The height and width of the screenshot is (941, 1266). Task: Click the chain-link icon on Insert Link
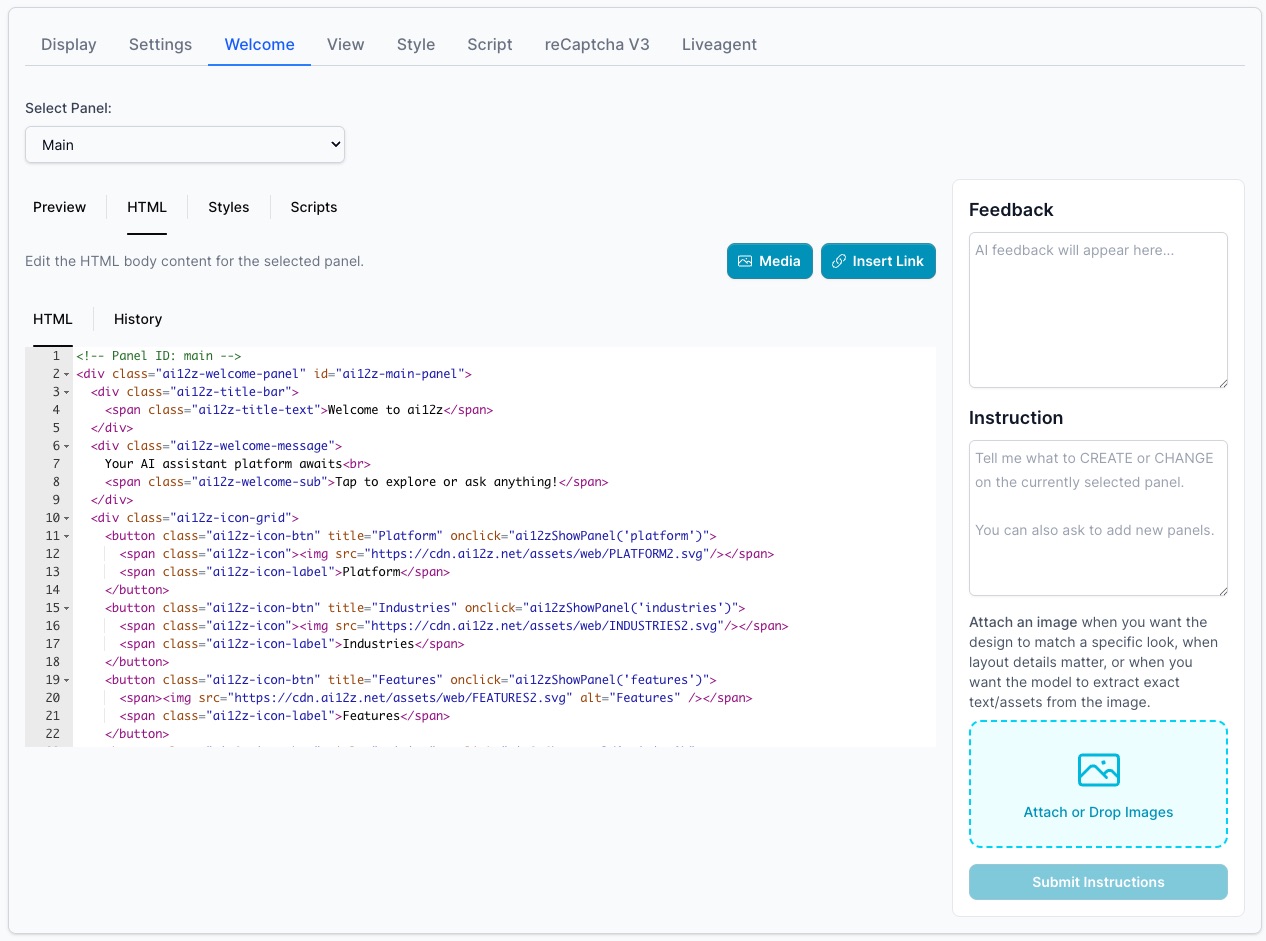(x=838, y=261)
